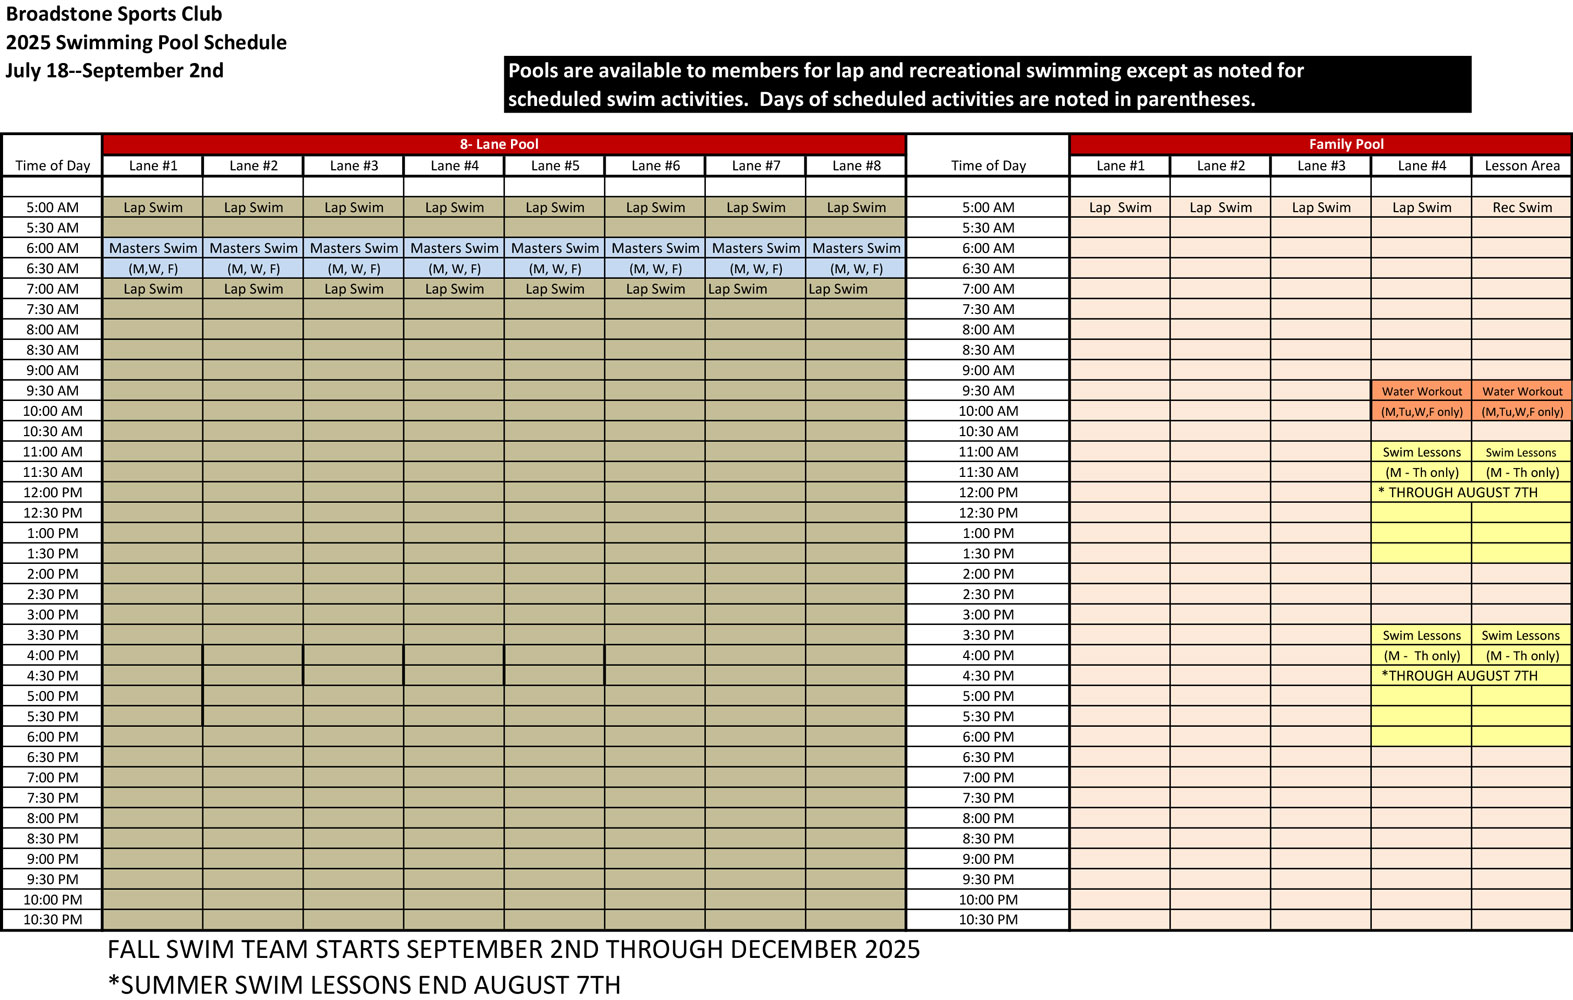
Task: Click '12:00 PM' label beside 8-Lane Pool
Action: pyautogui.click(x=52, y=492)
